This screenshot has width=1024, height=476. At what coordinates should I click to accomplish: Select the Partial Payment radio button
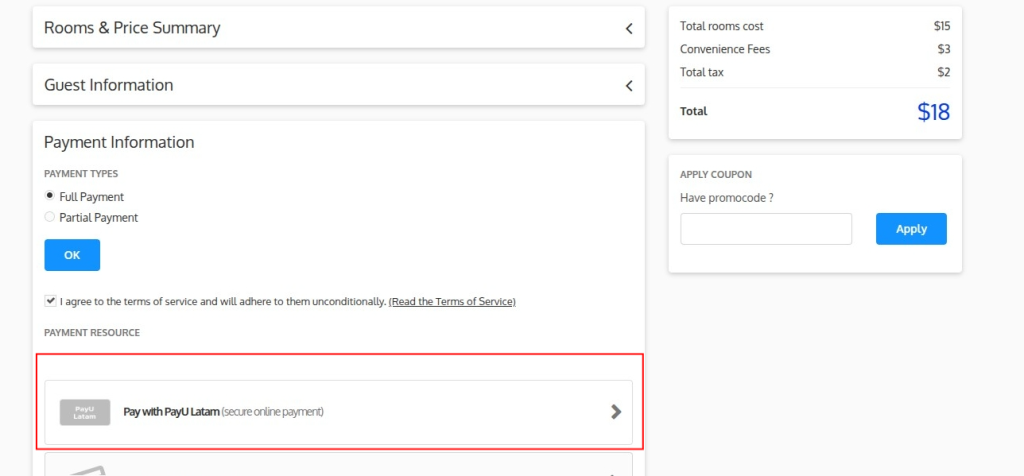click(50, 217)
